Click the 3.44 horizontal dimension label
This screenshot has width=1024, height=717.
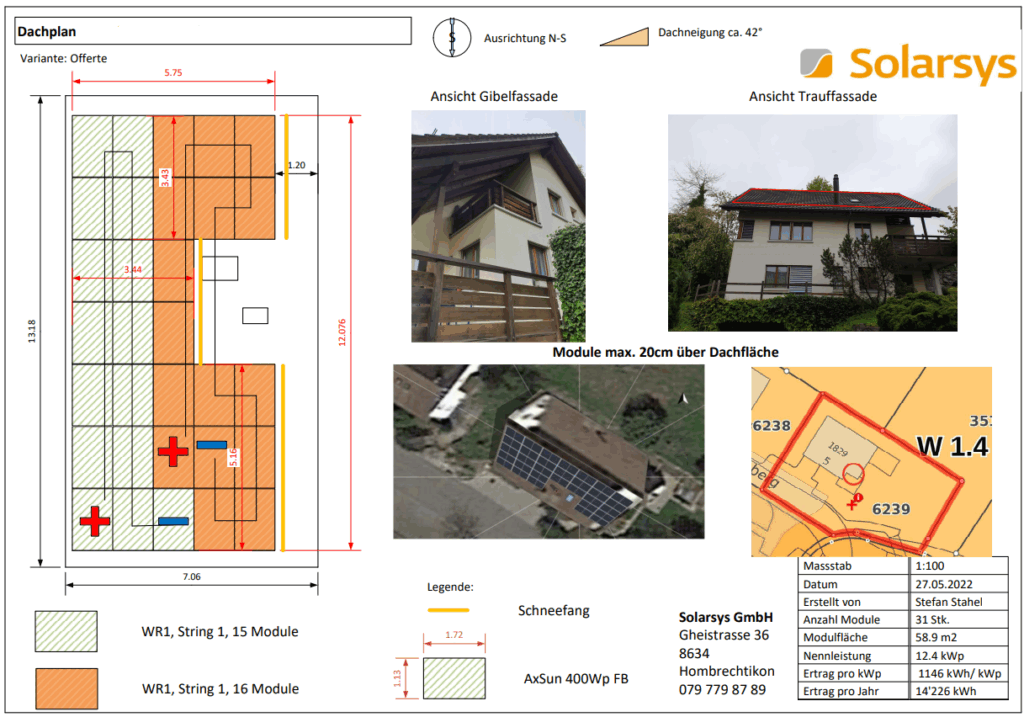coord(133,269)
